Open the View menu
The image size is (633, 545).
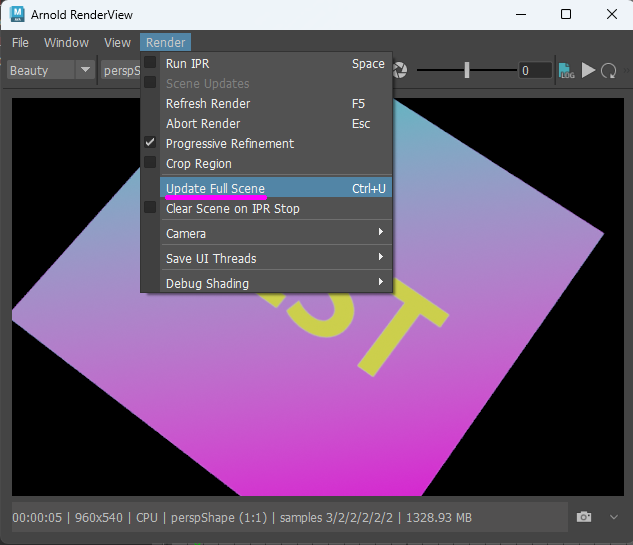click(117, 42)
